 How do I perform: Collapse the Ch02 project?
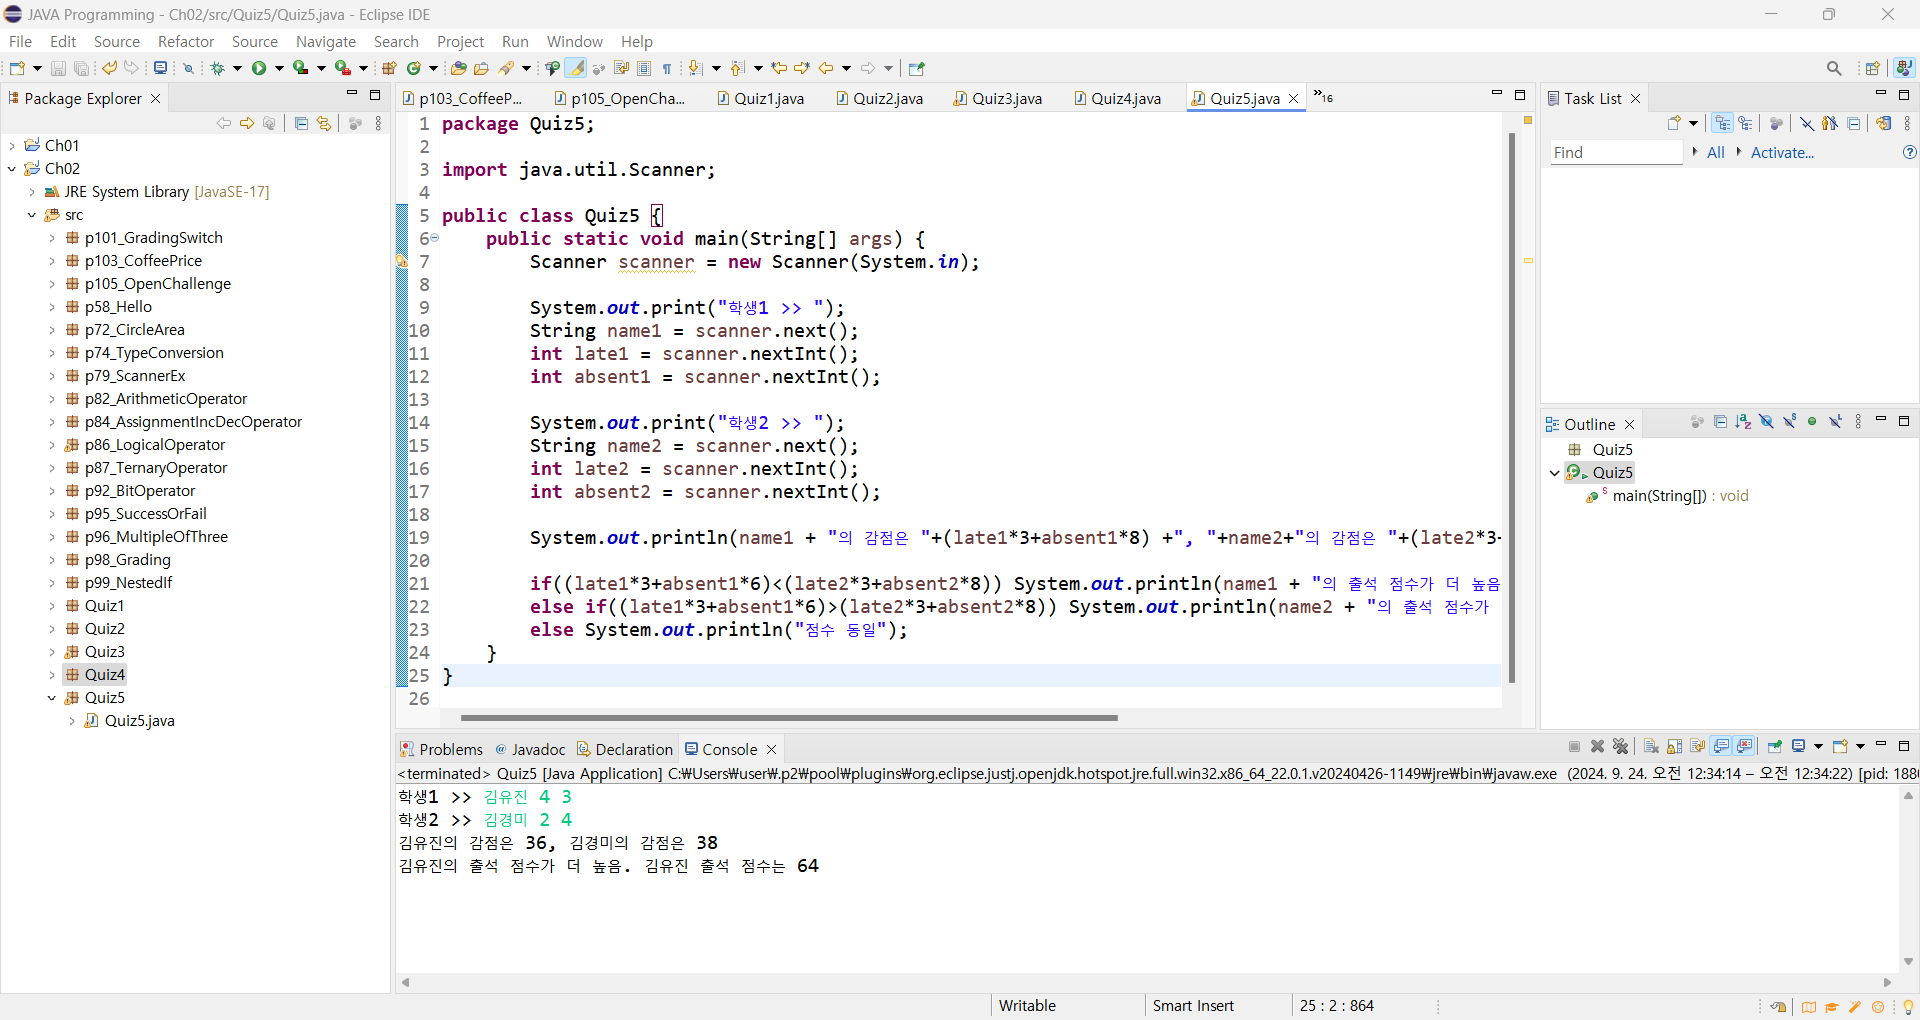(12, 169)
